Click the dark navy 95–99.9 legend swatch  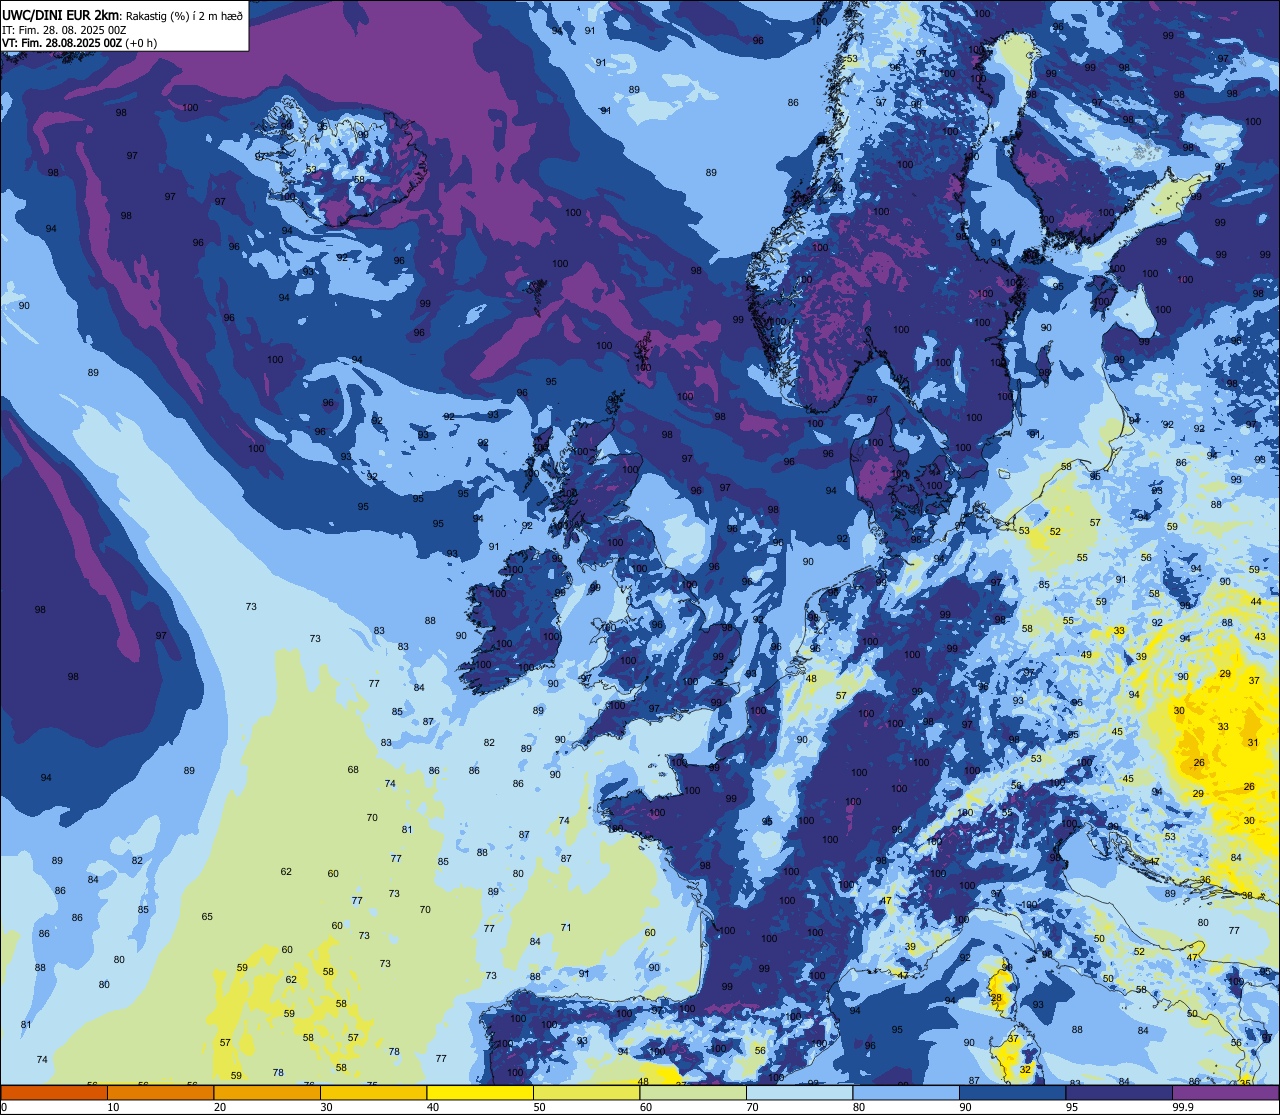pyautogui.click(x=1118, y=1092)
